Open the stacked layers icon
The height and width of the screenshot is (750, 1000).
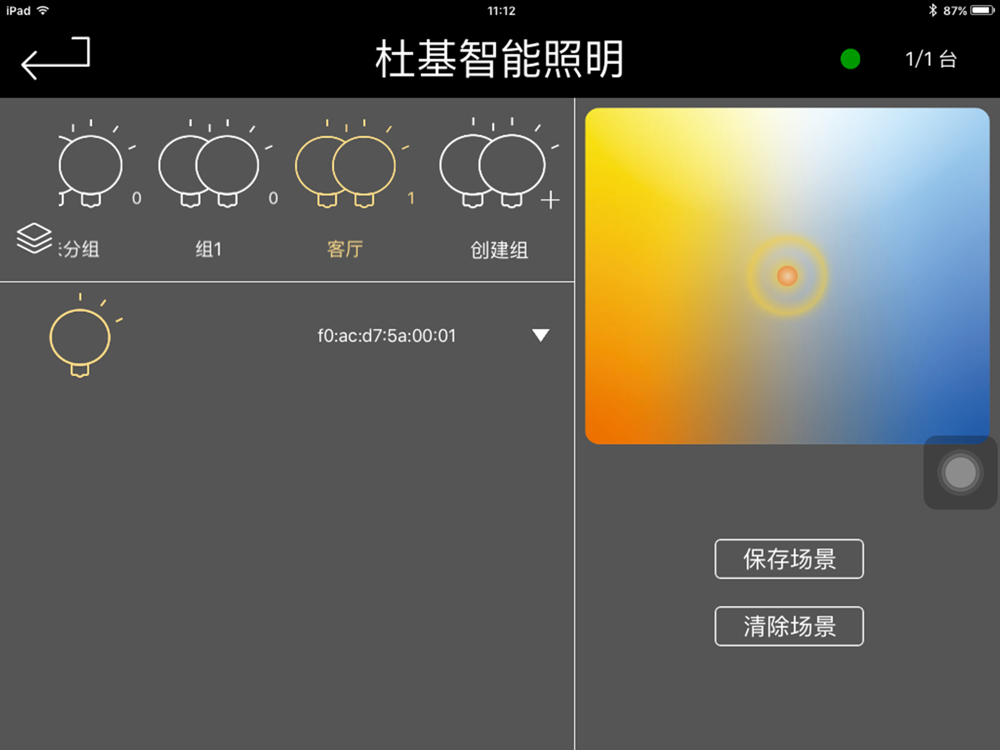tap(34, 238)
